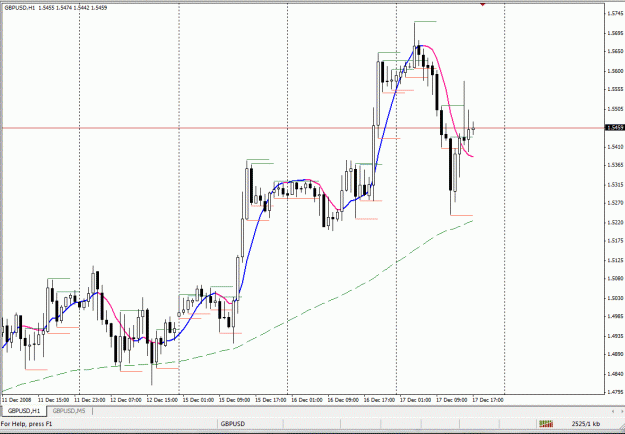Viewport: 625px width, 434px height.
Task: Click the 1.5270 price scale label
Action: [x=615, y=203]
